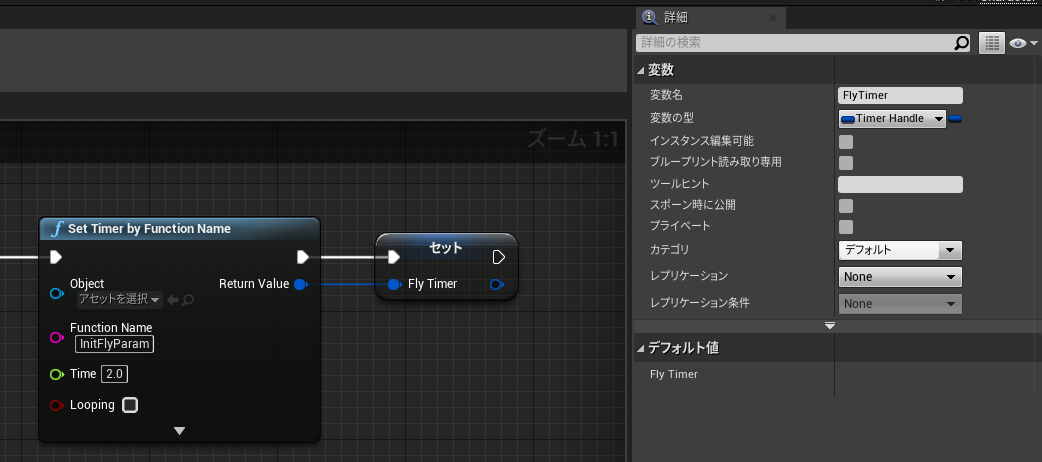Click the Return Value output pin
Screen dimensions: 1042x462
[300, 284]
